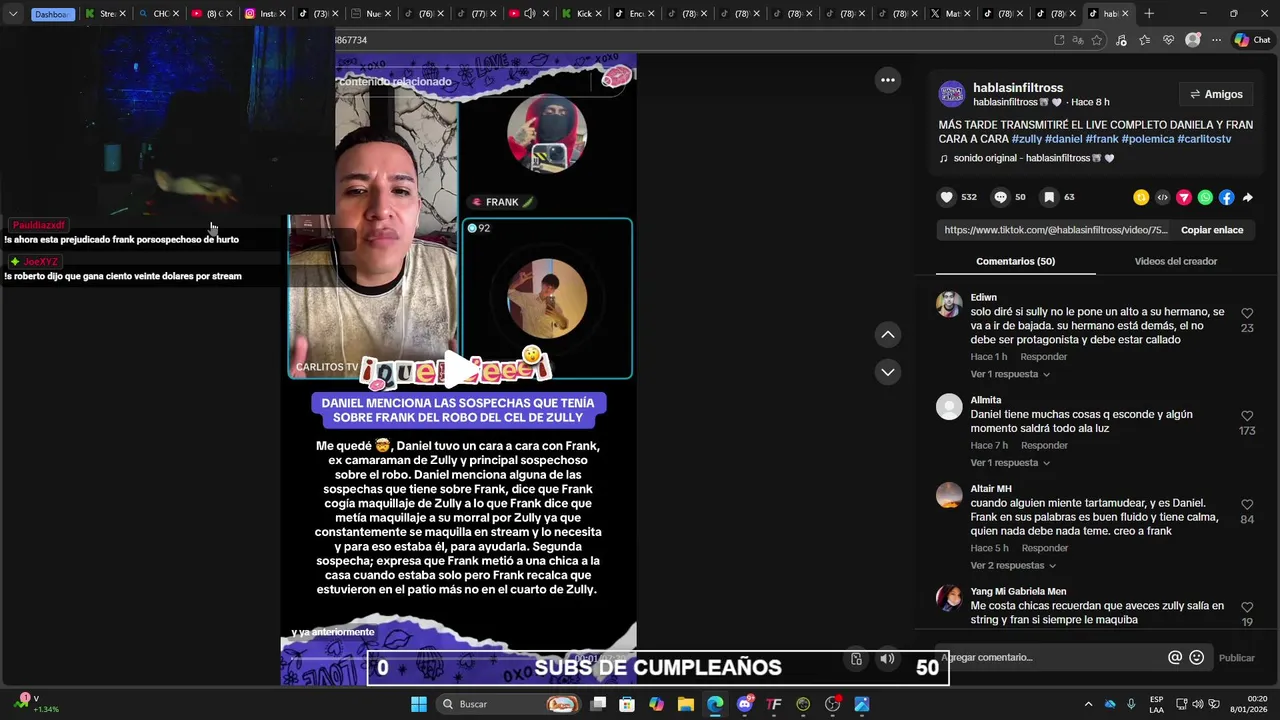Viewport: 1280px width, 720px height.
Task: Open the emoji picker in comment box
Action: 1196,657
